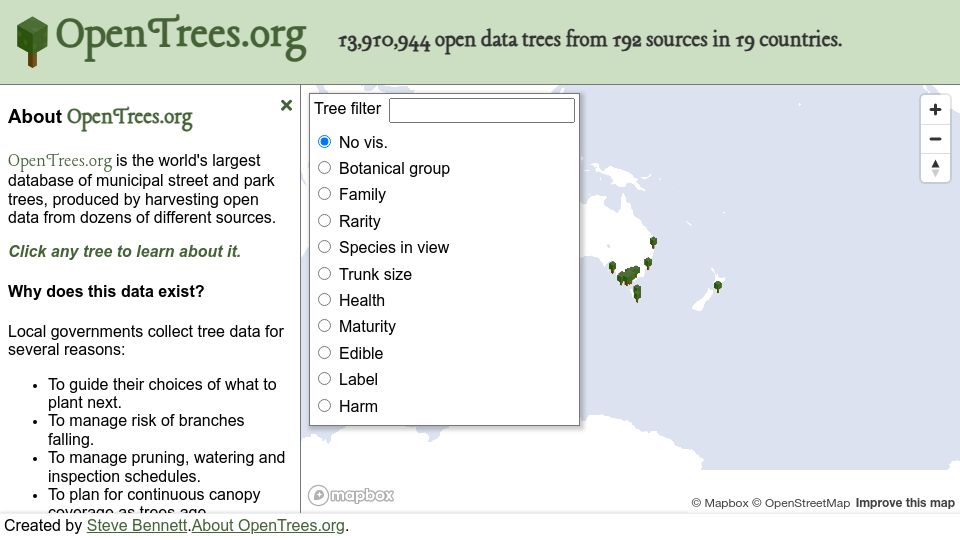This screenshot has height=540, width=960.
Task: Select the Harm radio option
Action: point(324,406)
